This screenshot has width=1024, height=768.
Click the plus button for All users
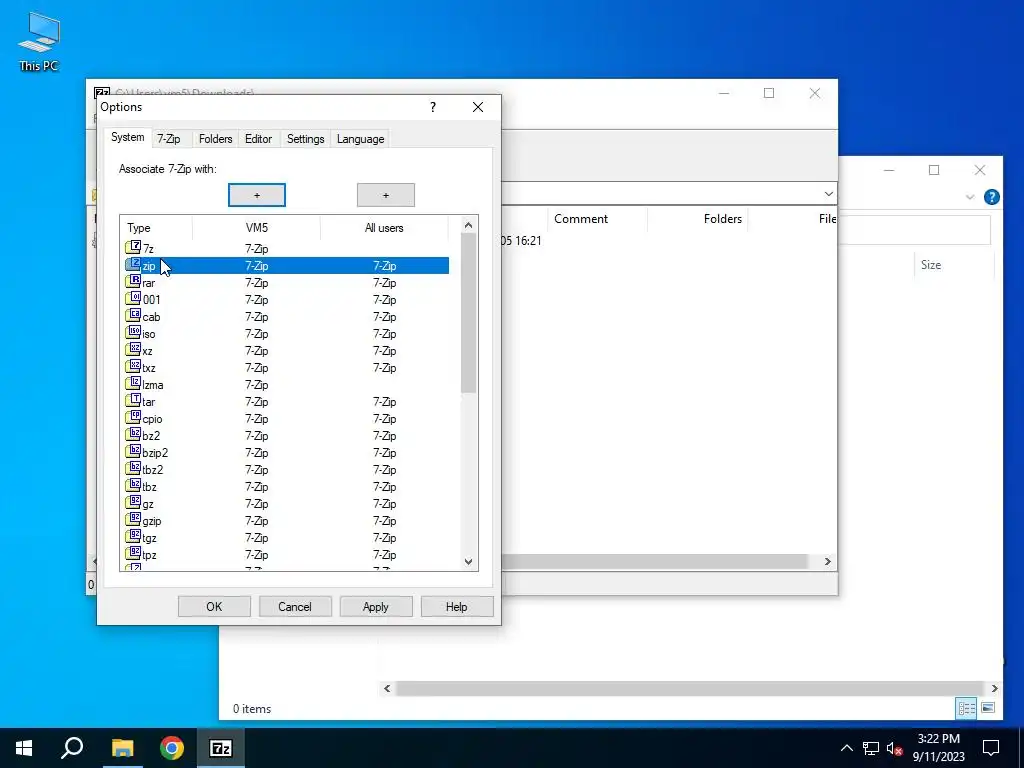click(x=385, y=195)
